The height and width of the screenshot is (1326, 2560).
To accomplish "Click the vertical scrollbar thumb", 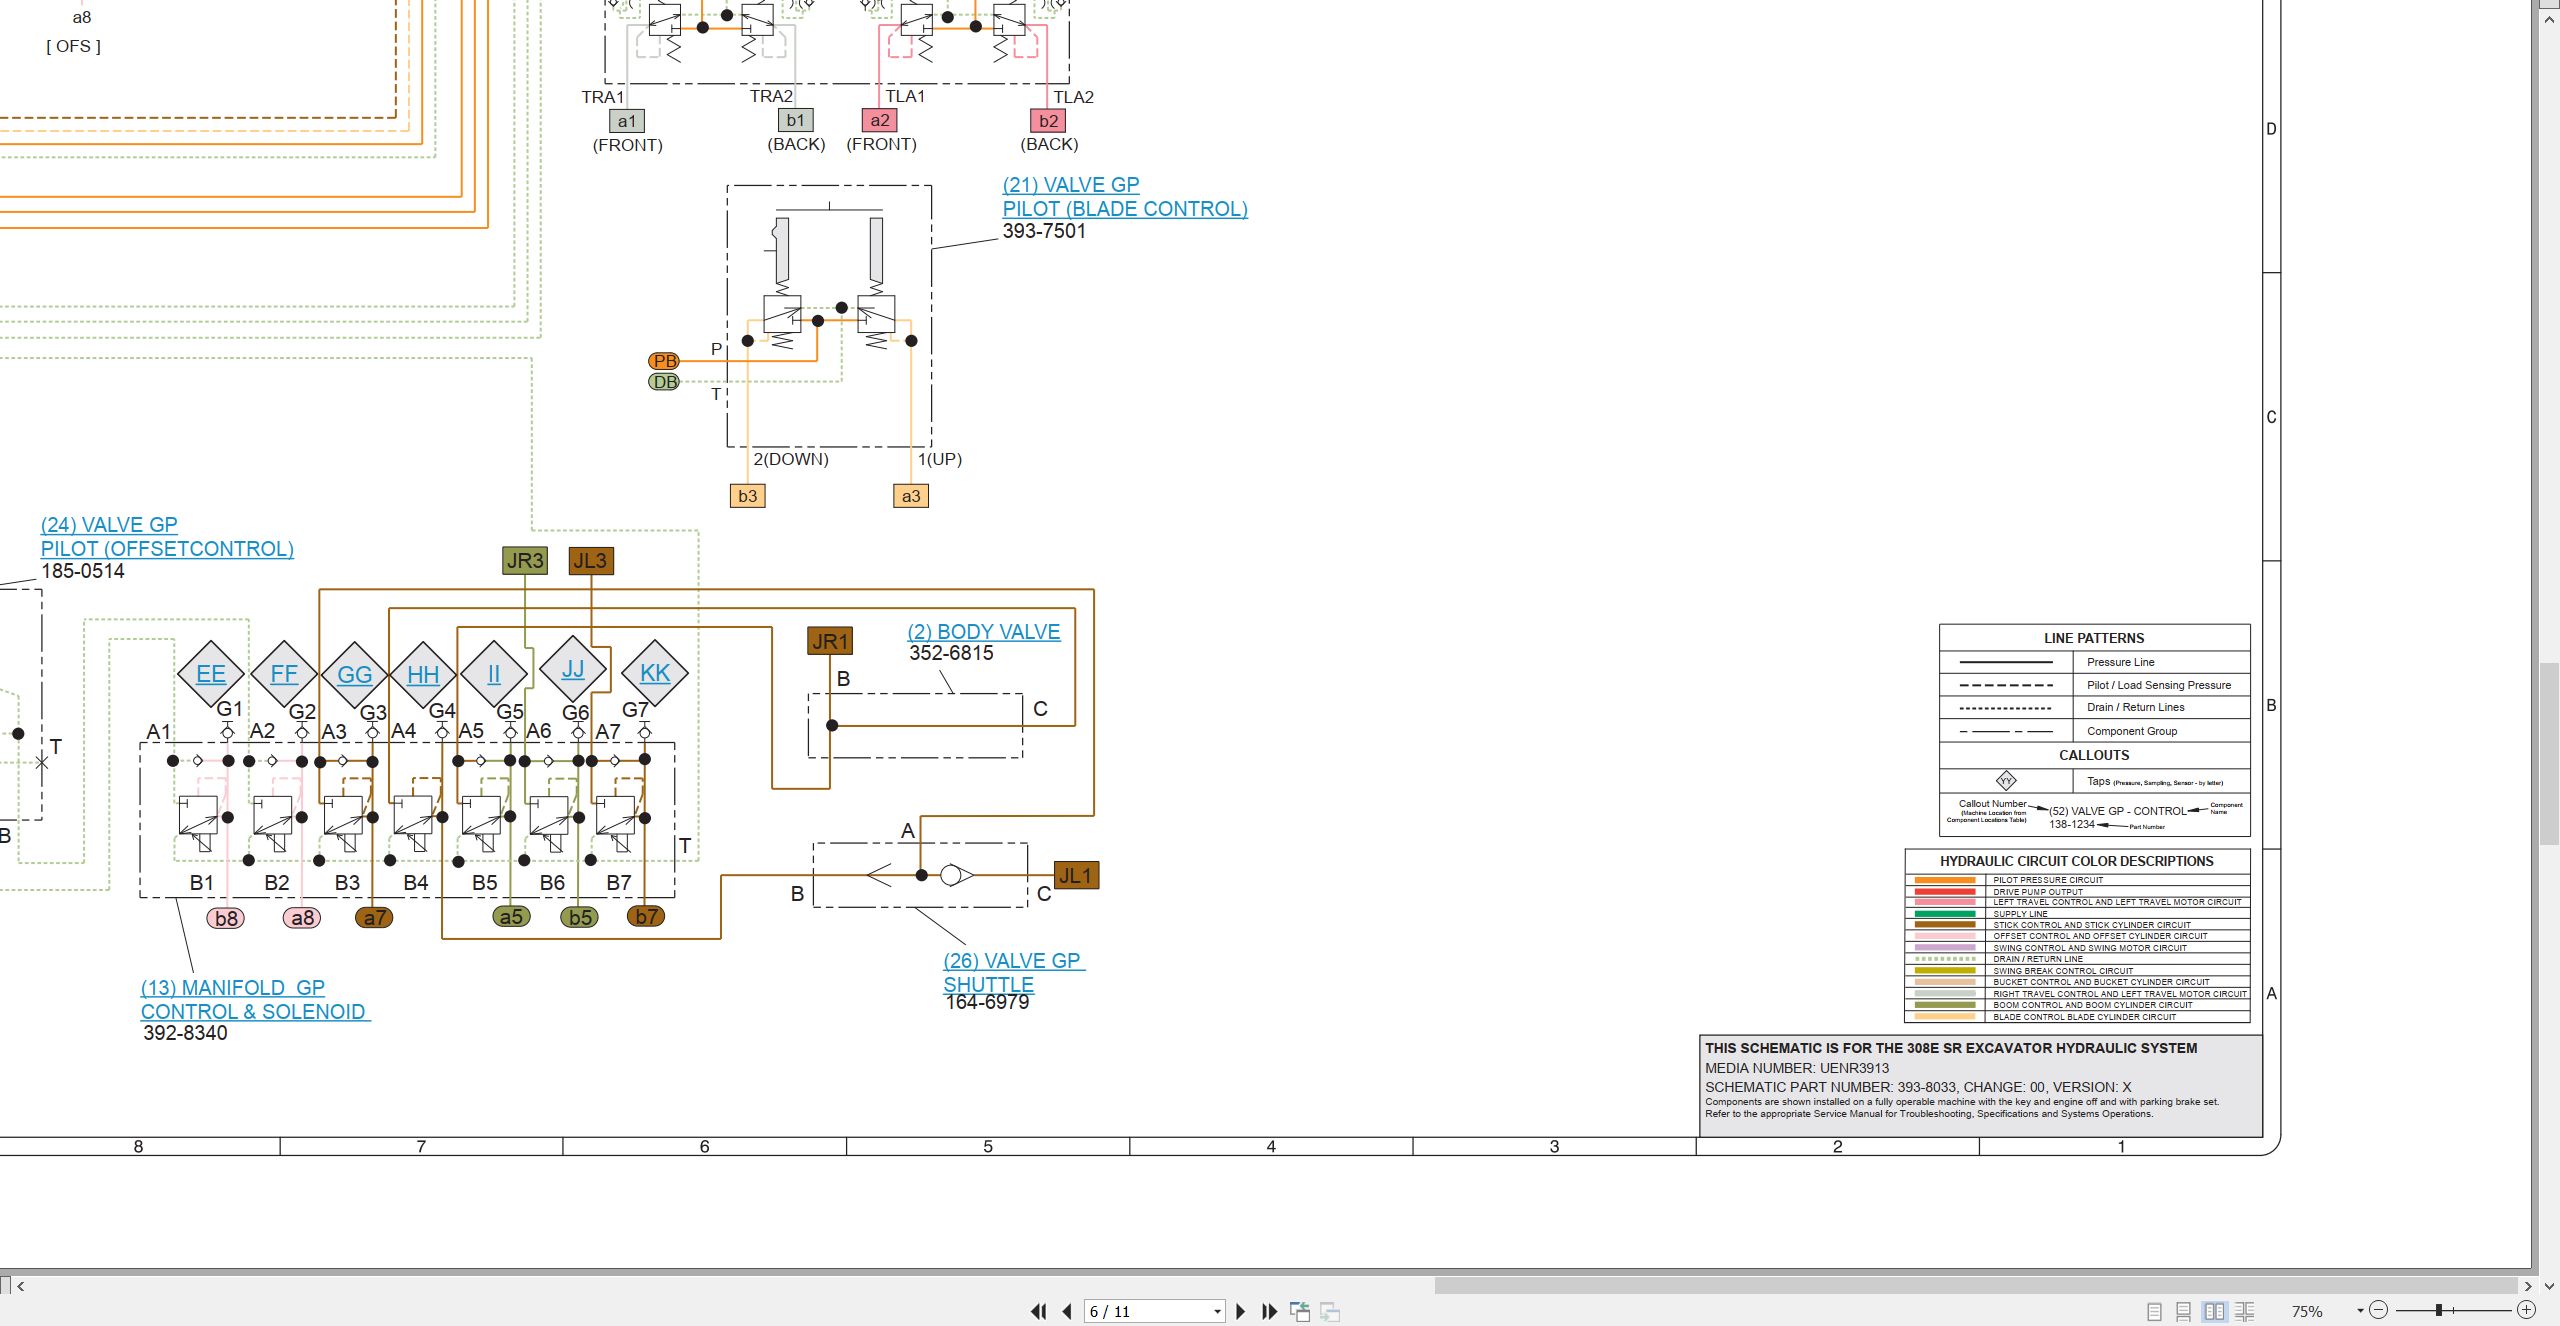I will (2550, 754).
